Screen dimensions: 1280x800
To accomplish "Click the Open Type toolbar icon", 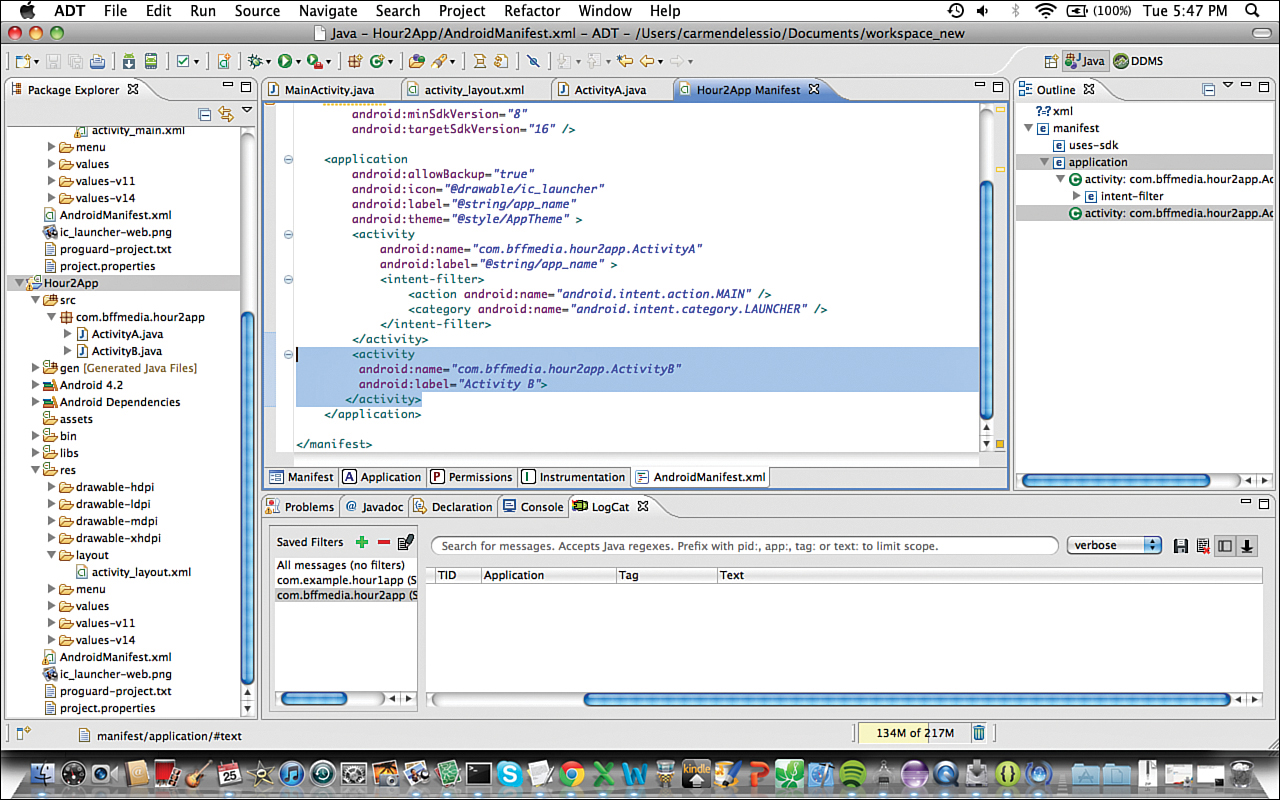I will point(416,61).
